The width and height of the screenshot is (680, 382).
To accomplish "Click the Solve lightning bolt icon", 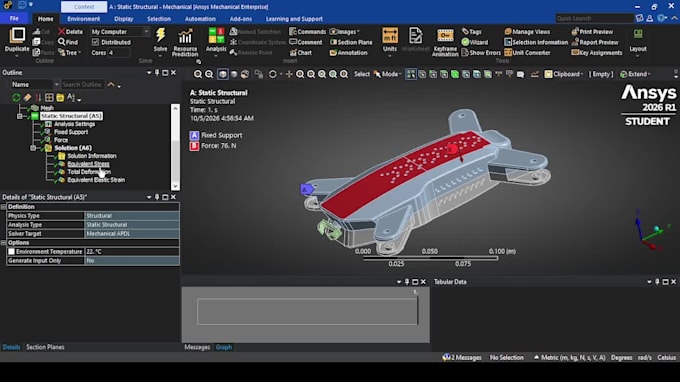I will tap(160, 36).
